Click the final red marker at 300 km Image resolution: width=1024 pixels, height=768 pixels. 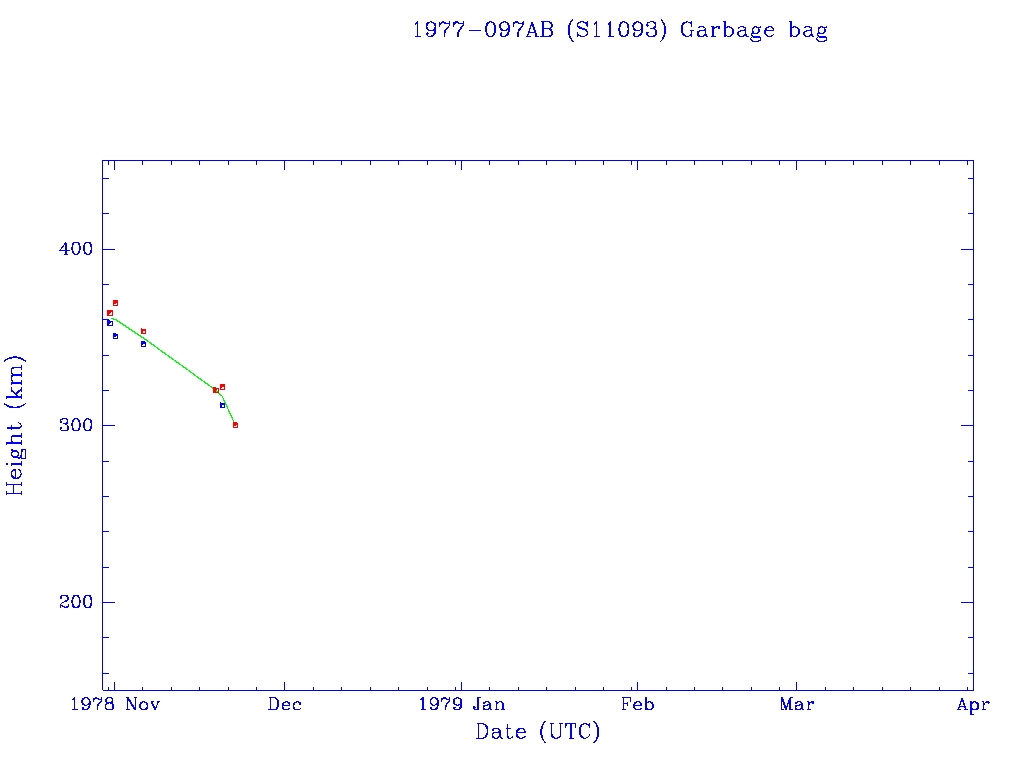235,425
